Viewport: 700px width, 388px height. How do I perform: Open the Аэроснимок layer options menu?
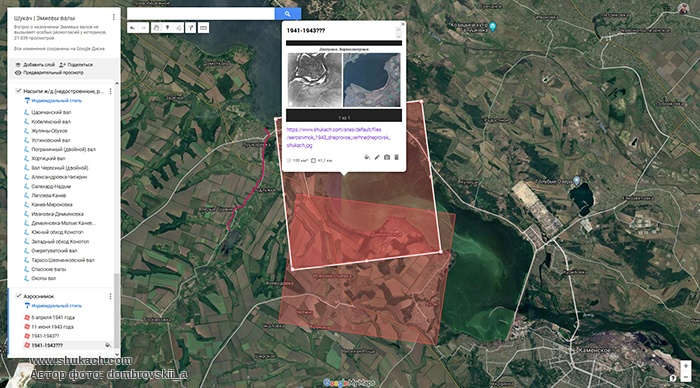click(110, 296)
